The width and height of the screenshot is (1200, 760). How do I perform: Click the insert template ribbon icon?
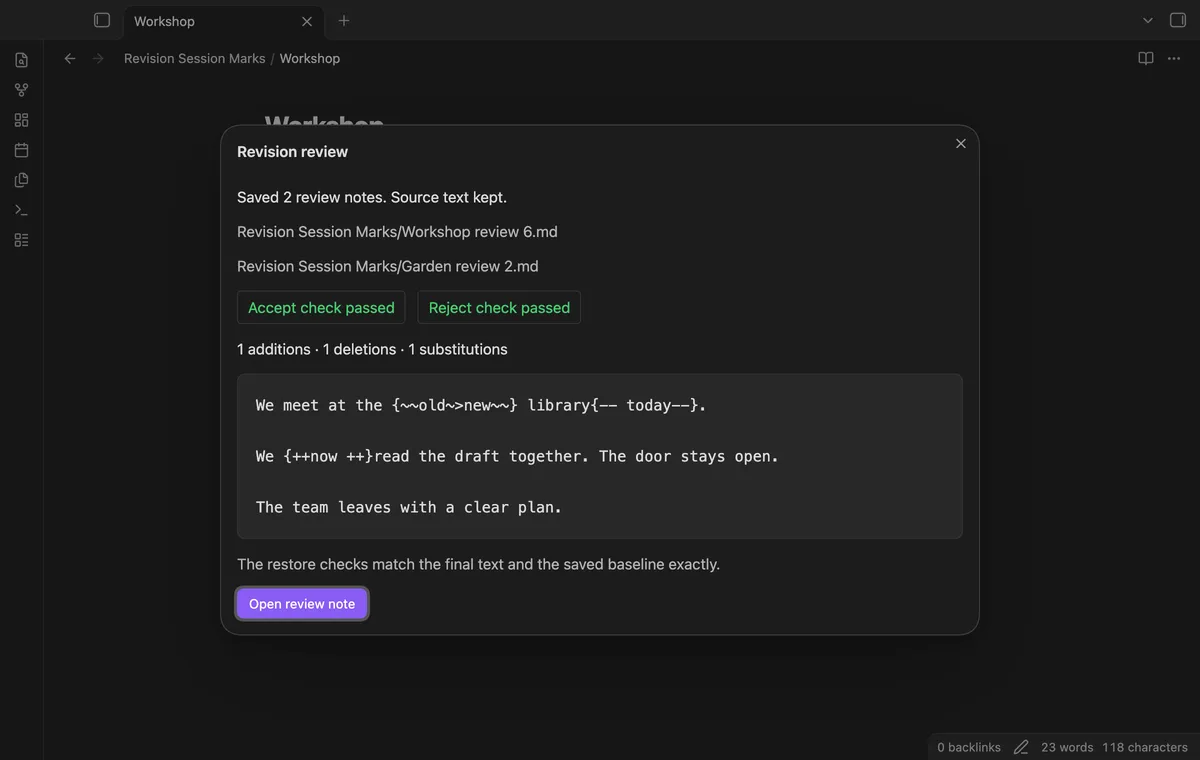click(21, 180)
